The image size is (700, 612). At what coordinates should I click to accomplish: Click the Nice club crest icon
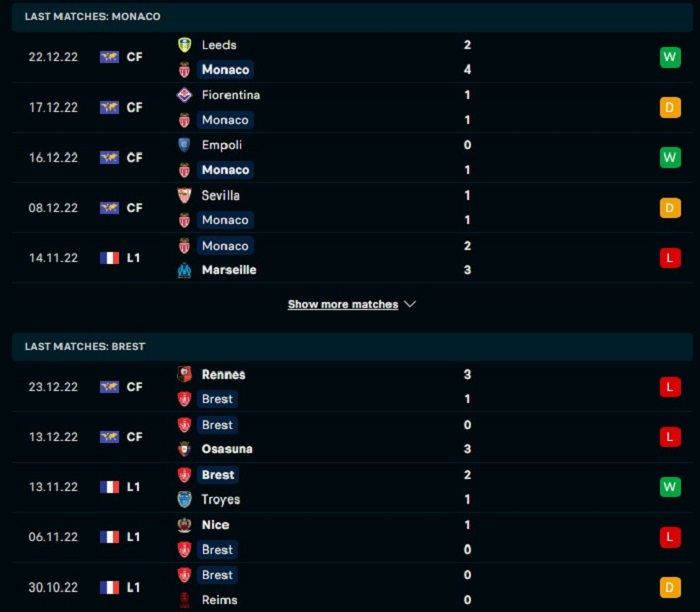coord(184,525)
